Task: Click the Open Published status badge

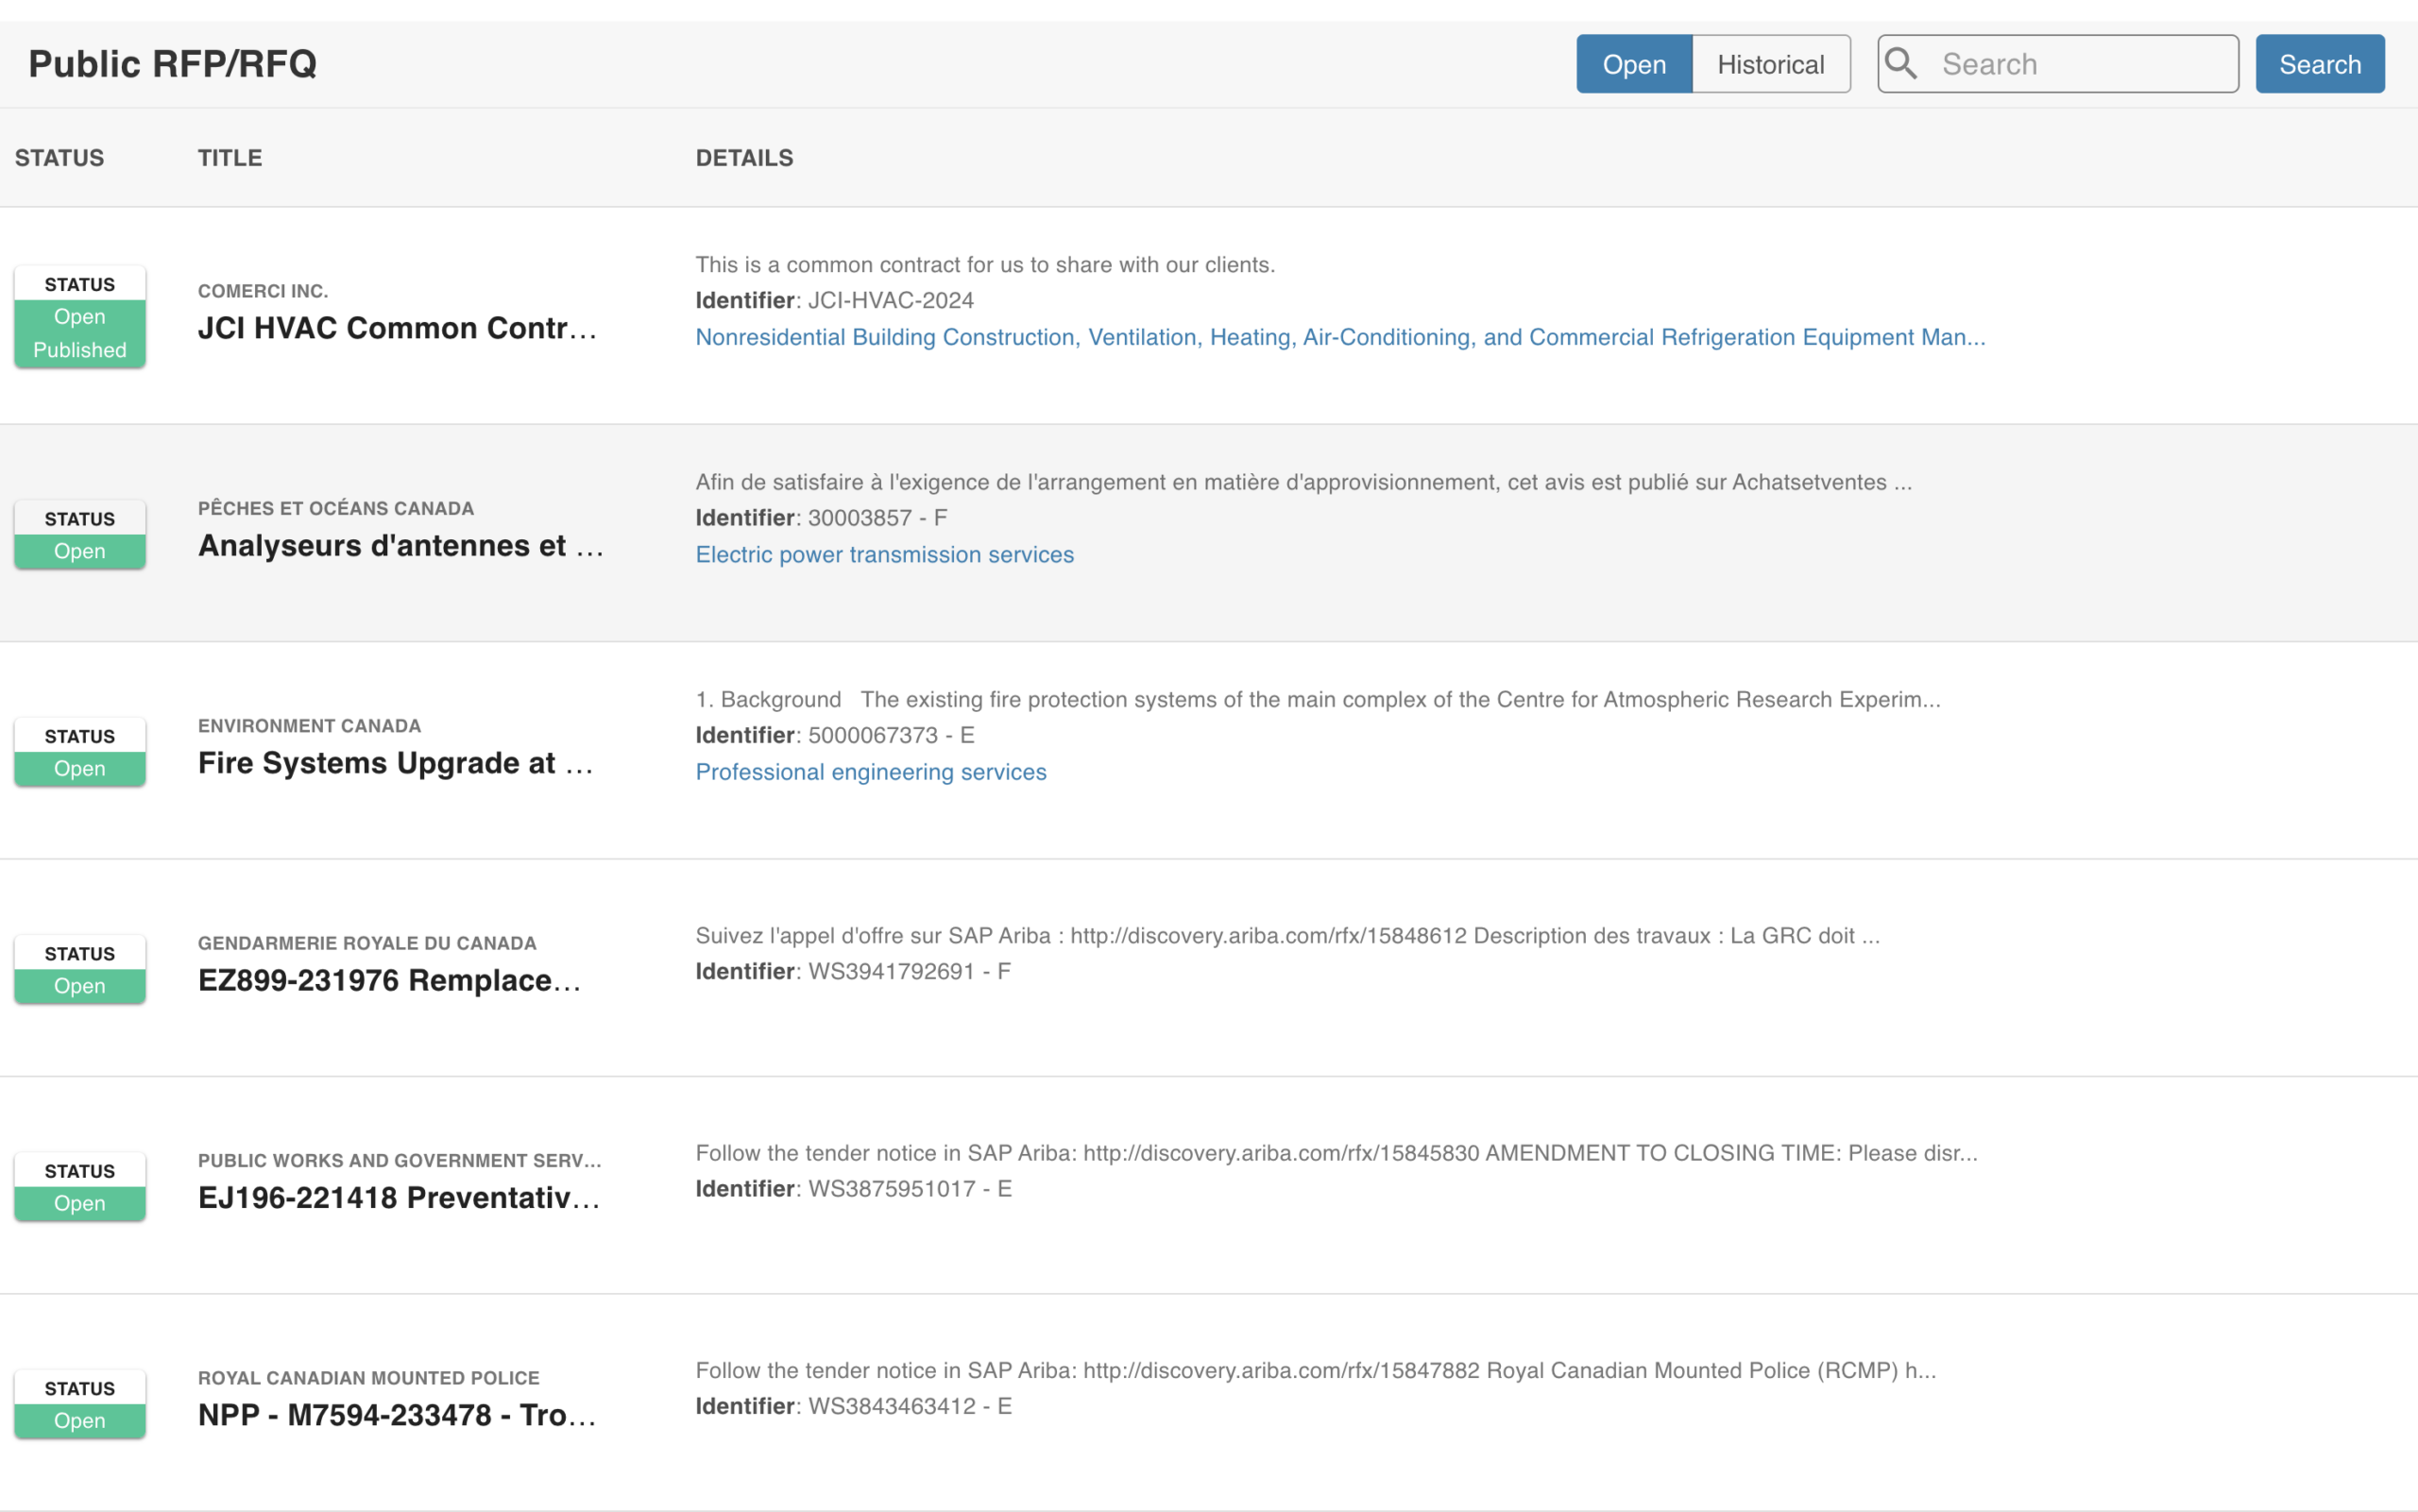Action: click(80, 333)
